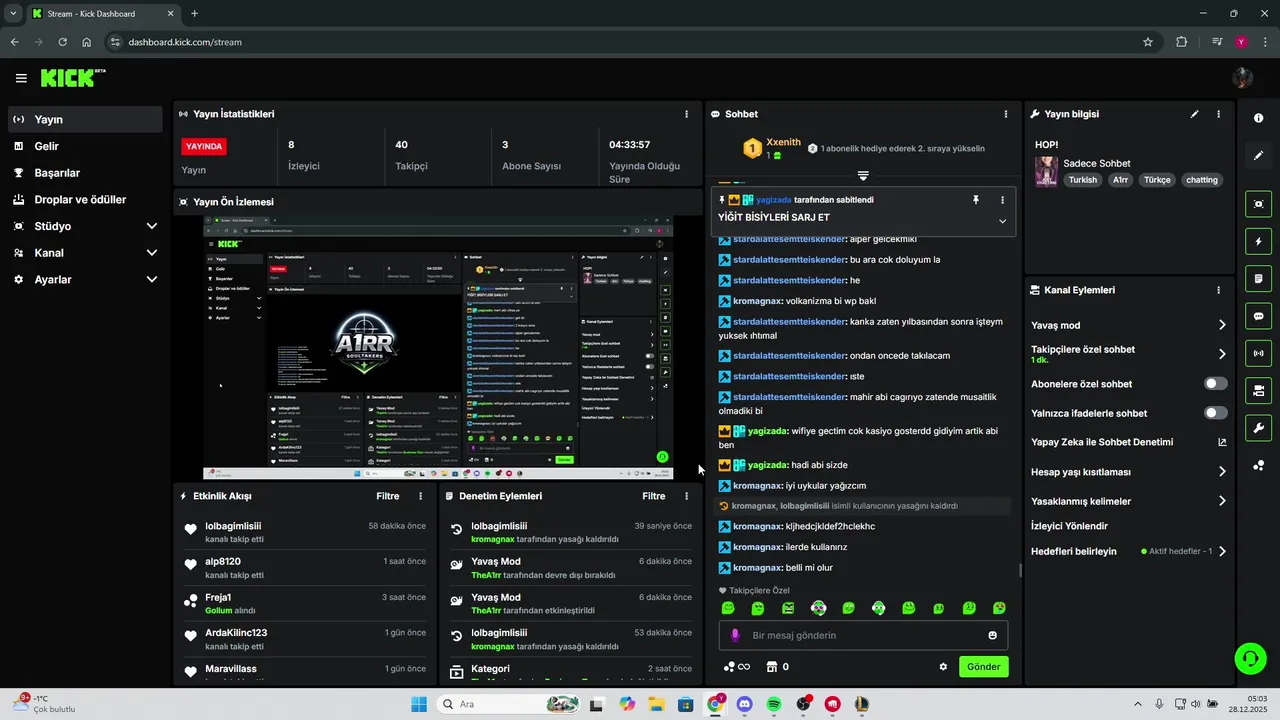This screenshot has height=720, width=1280.
Task: Edit stream info with the pencil icon
Action: coord(1194,114)
